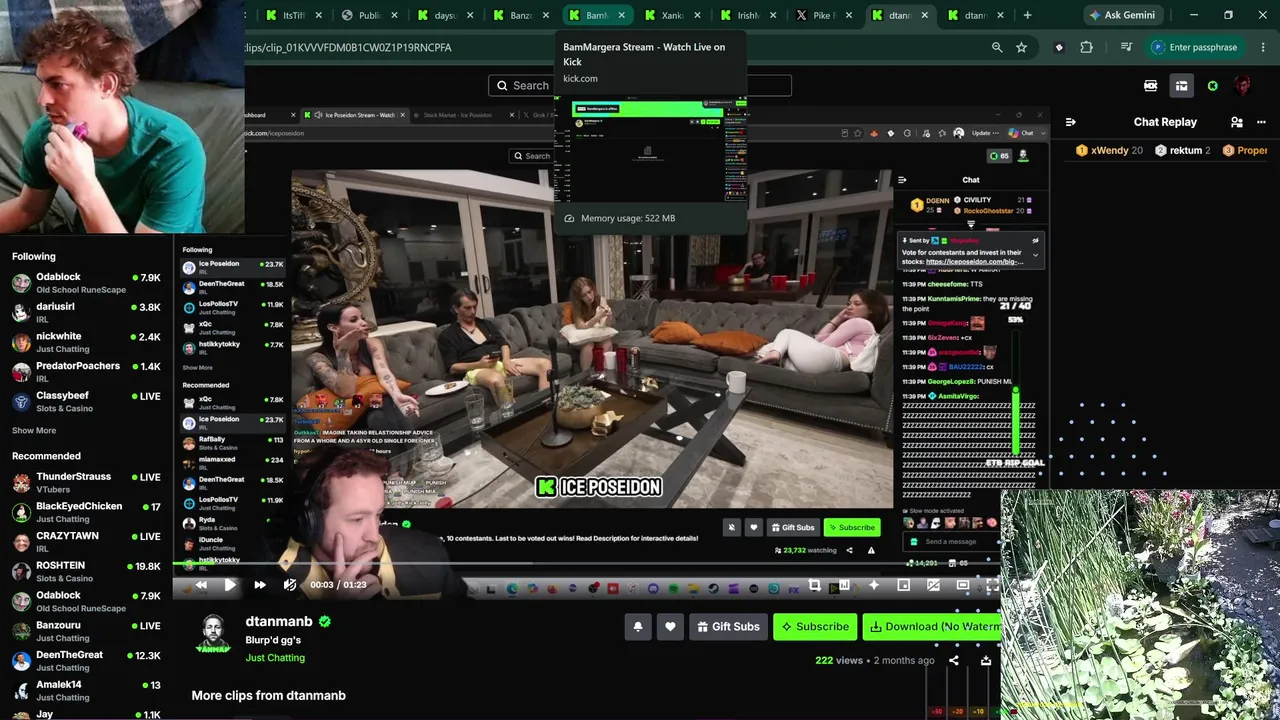This screenshot has width=1280, height=720.
Task: Select xWendy top gifter badge
Action: tap(1109, 150)
